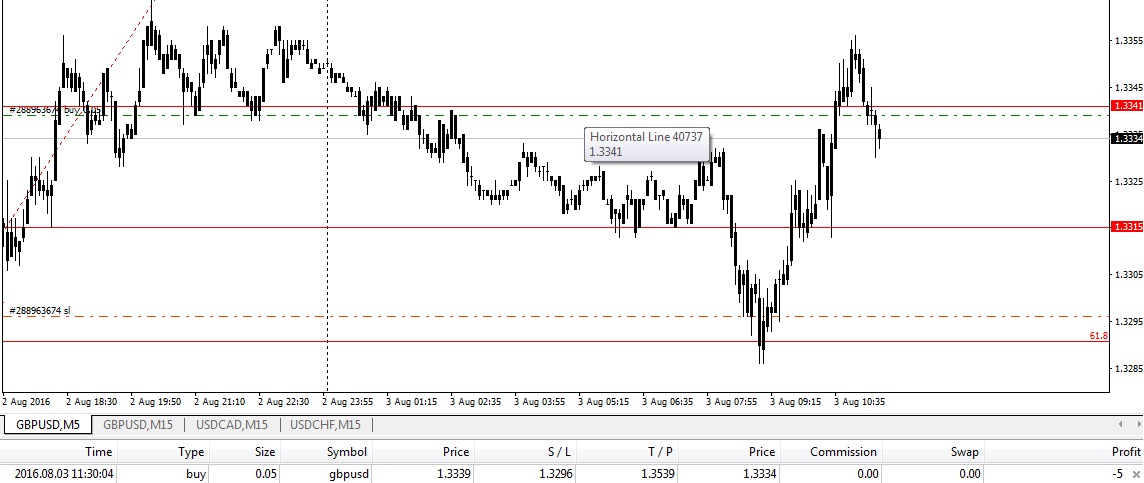This screenshot has width=1144, height=483.
Task: Sort orders by Commission column header
Action: pyautogui.click(x=843, y=452)
